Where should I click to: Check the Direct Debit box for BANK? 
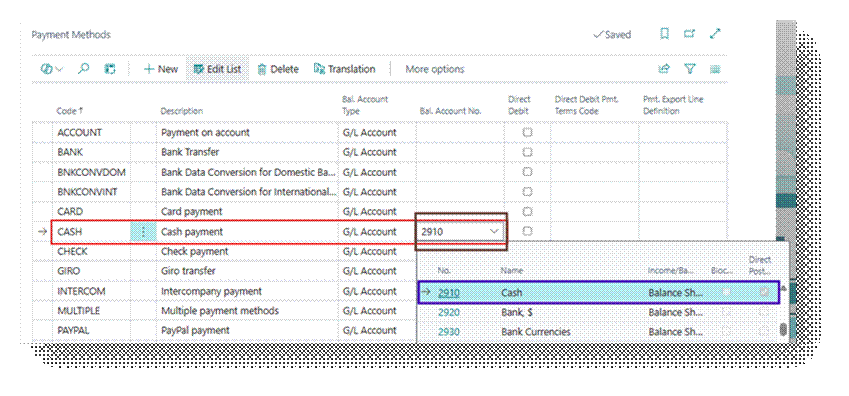coord(527,152)
